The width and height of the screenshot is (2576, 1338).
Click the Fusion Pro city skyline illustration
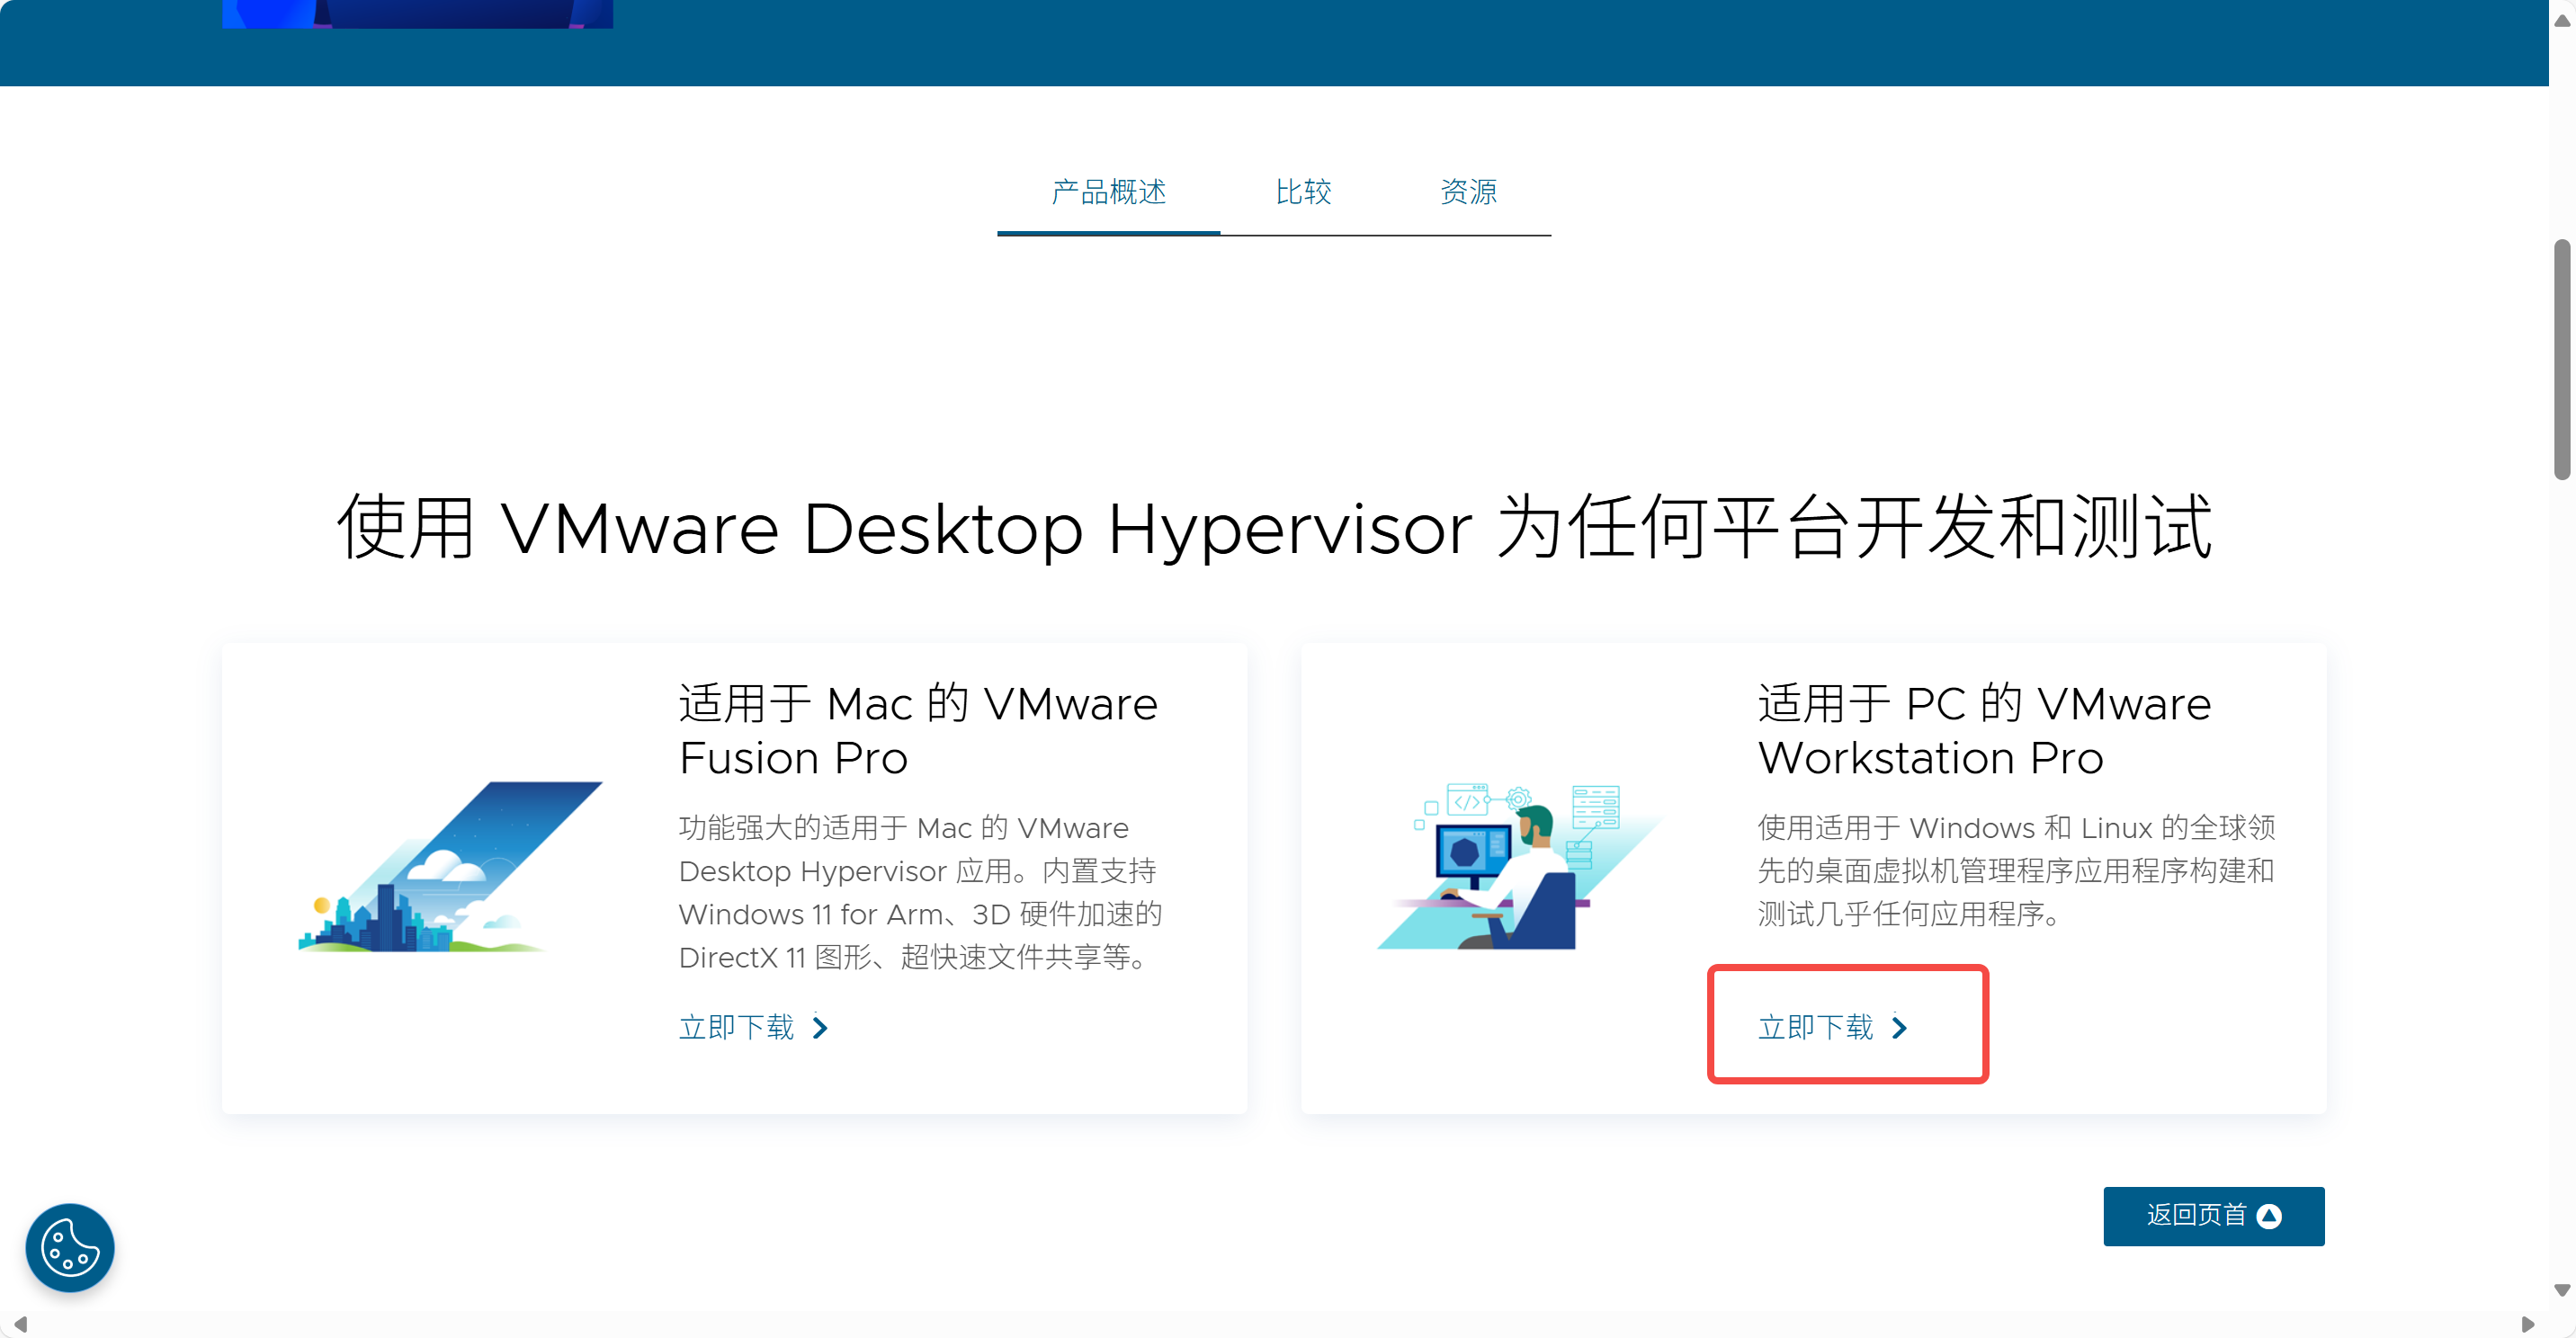pyautogui.click(x=450, y=867)
